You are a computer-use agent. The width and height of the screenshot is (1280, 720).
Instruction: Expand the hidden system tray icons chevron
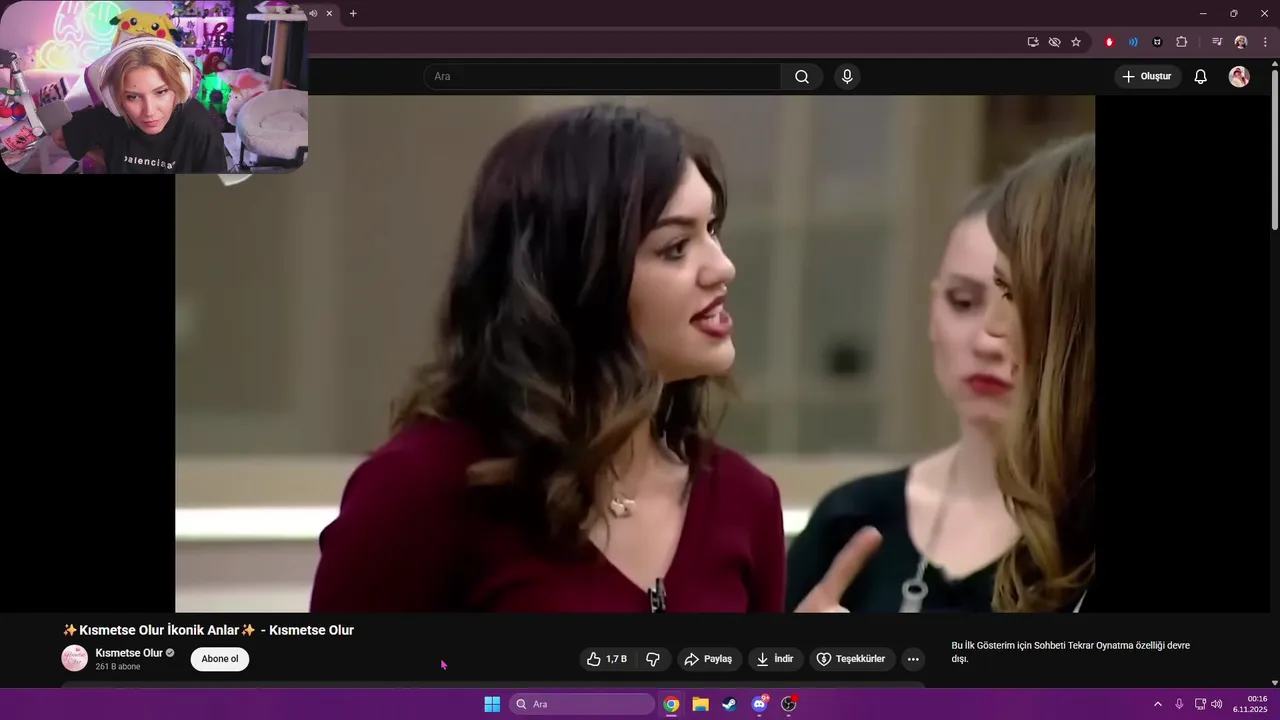click(x=1158, y=704)
